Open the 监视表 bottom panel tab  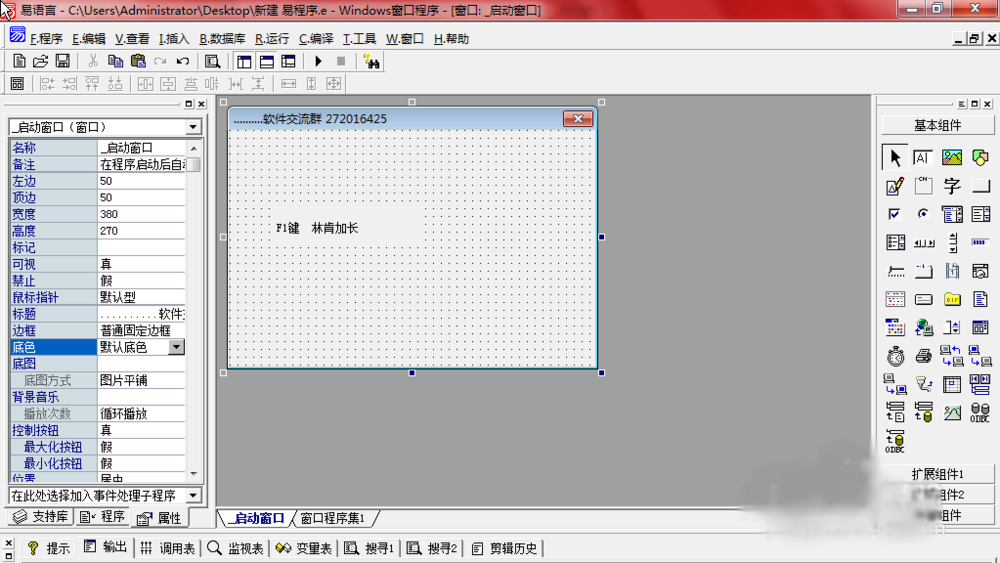(236, 548)
